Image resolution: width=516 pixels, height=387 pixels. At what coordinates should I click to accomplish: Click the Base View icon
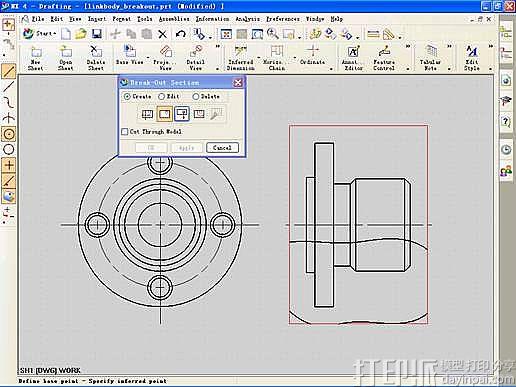click(x=129, y=56)
